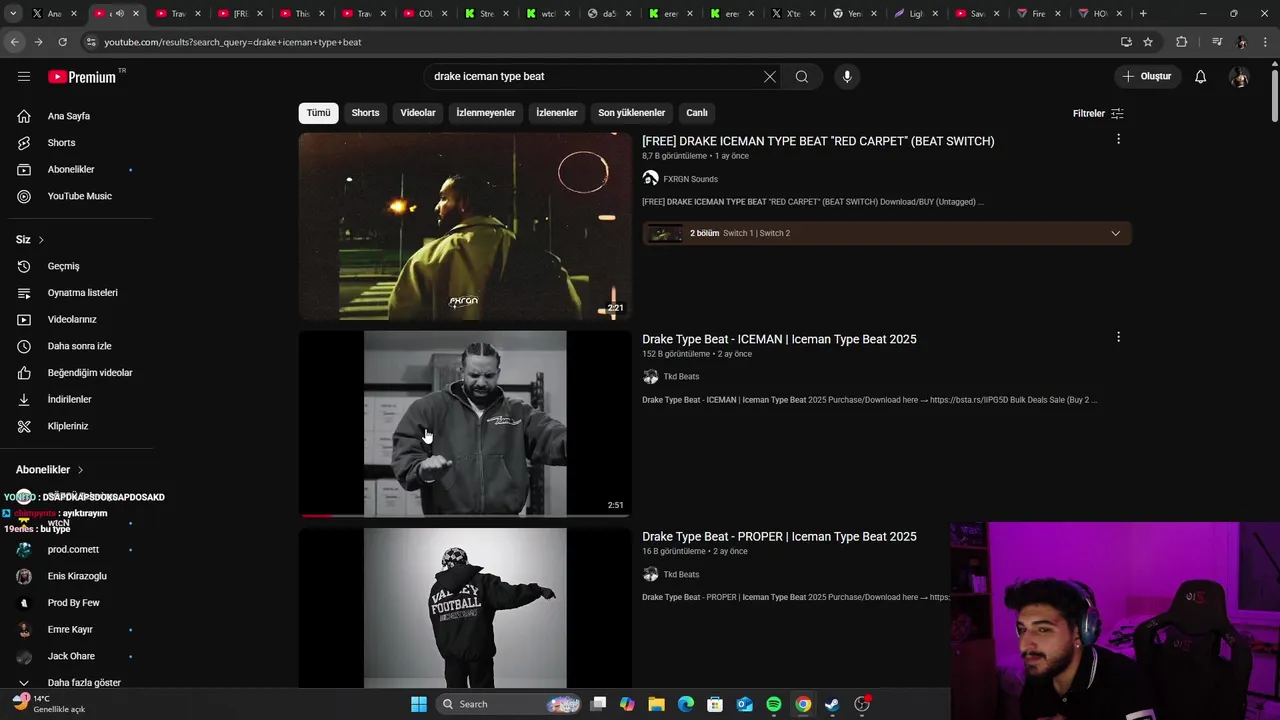Open Drake Type Beat - PROPER thumbnail
Viewport: 1280px width, 720px height.
pyautogui.click(x=465, y=608)
